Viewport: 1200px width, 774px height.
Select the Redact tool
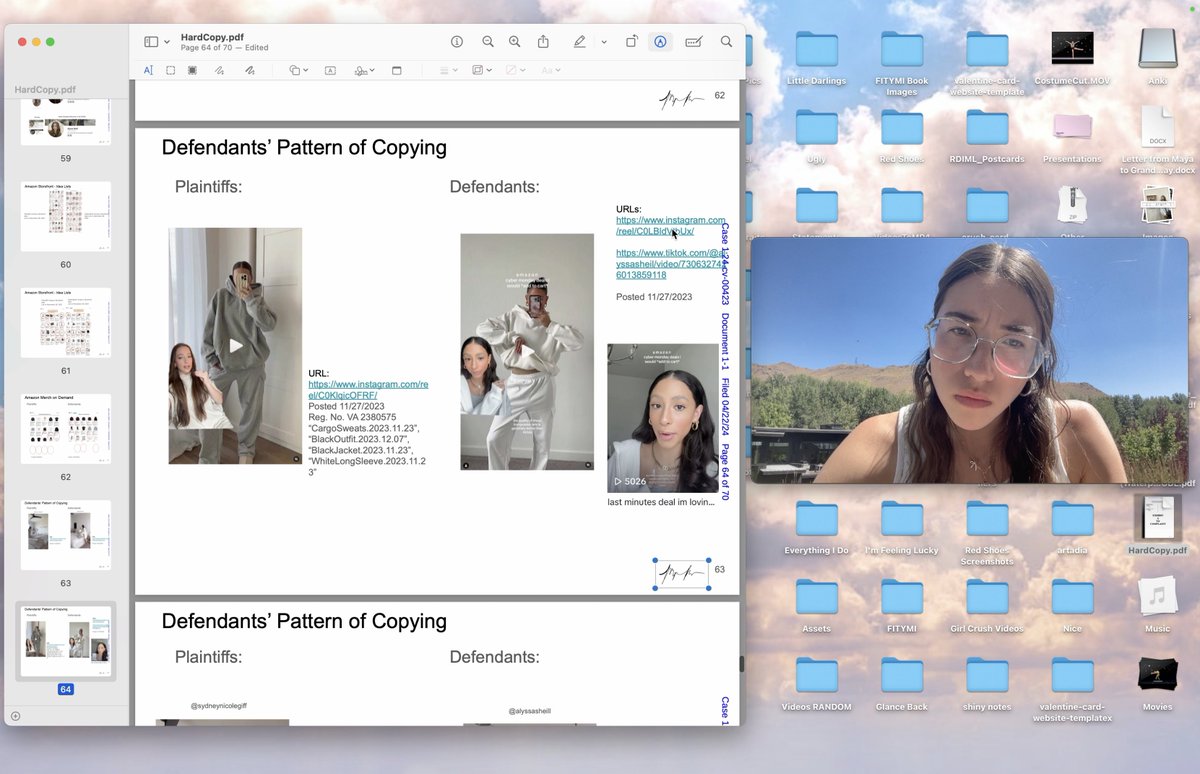tap(192, 70)
